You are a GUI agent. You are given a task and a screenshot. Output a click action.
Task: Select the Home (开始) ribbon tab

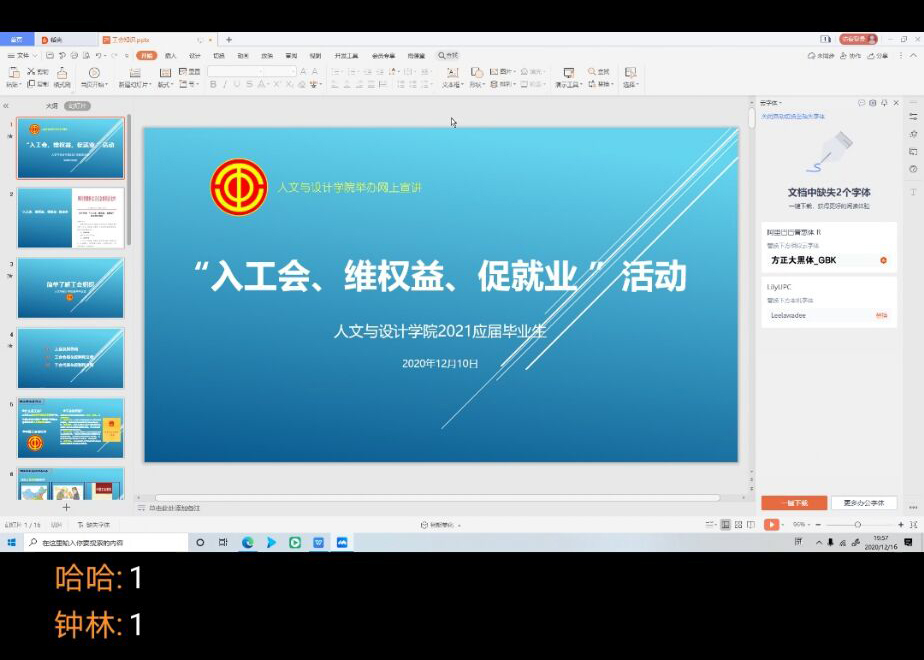click(146, 55)
